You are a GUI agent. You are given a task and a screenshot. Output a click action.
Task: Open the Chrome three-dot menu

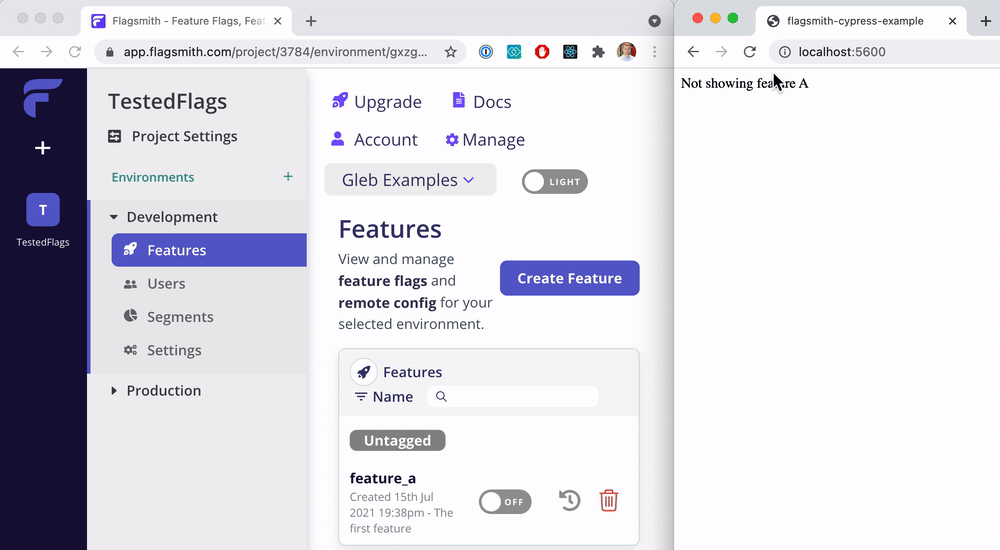coord(654,52)
